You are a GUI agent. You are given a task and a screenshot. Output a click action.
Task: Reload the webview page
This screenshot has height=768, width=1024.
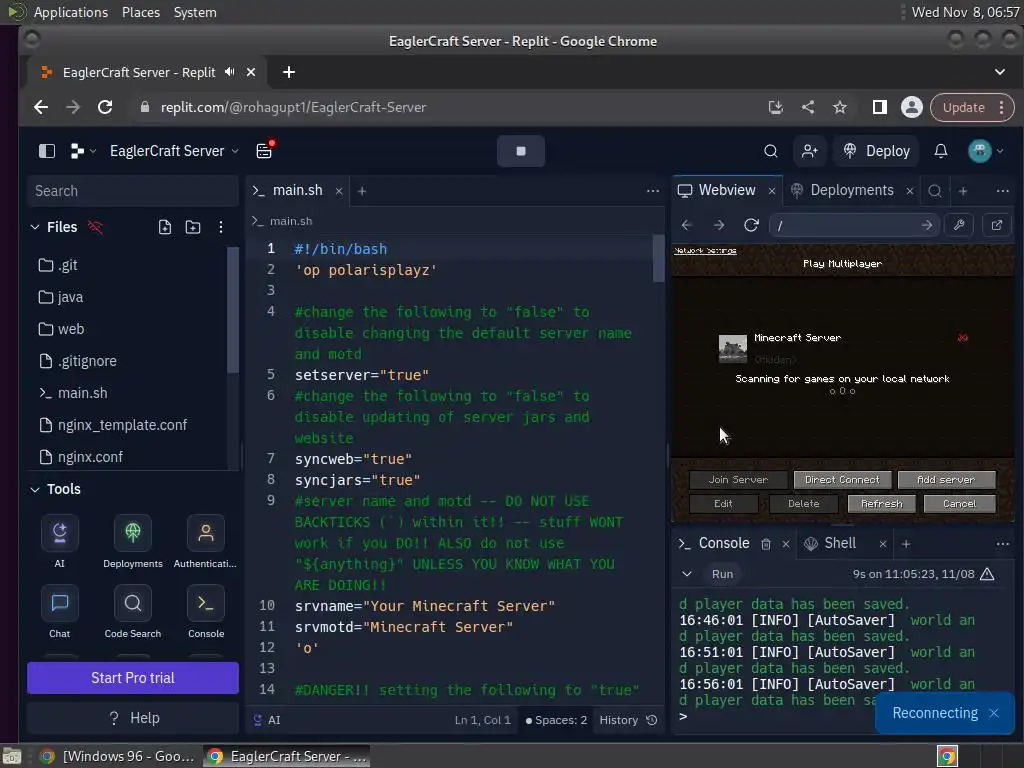(x=751, y=225)
